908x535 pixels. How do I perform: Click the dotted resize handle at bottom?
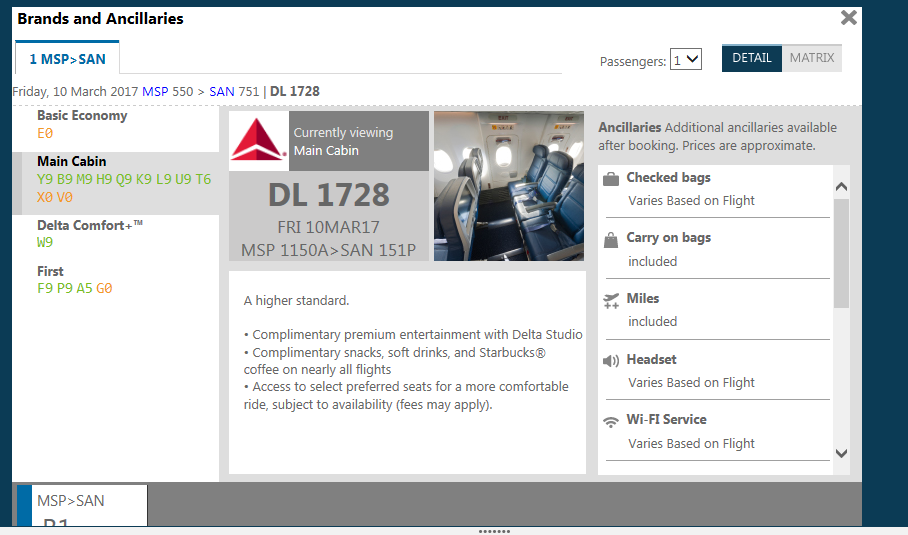tap(494, 531)
